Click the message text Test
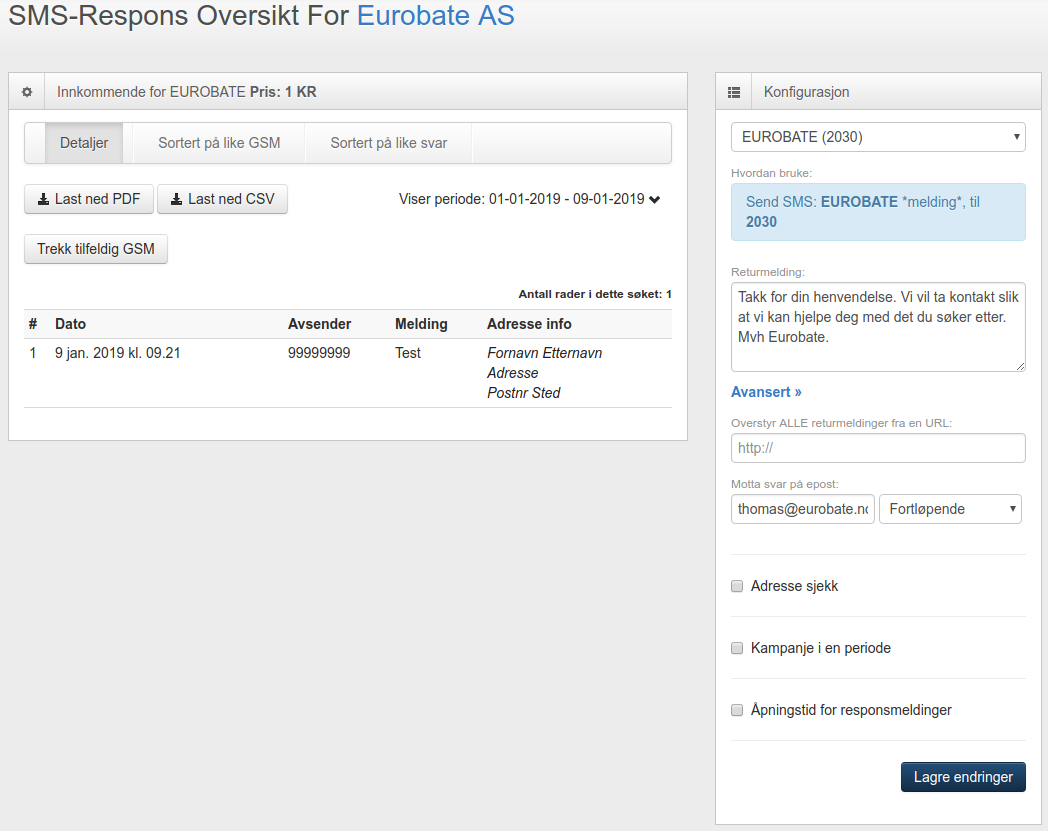This screenshot has width=1048, height=831. [408, 353]
